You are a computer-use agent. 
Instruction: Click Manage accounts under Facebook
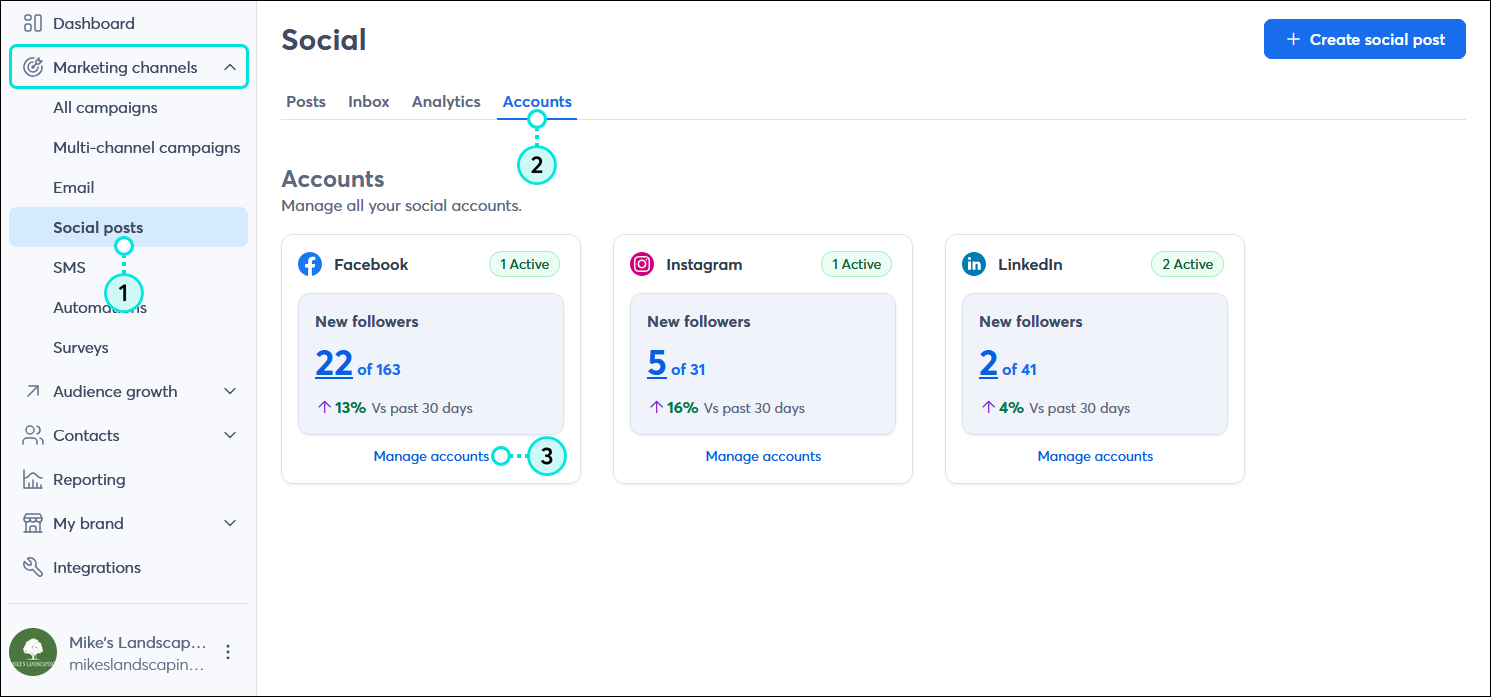pos(431,456)
